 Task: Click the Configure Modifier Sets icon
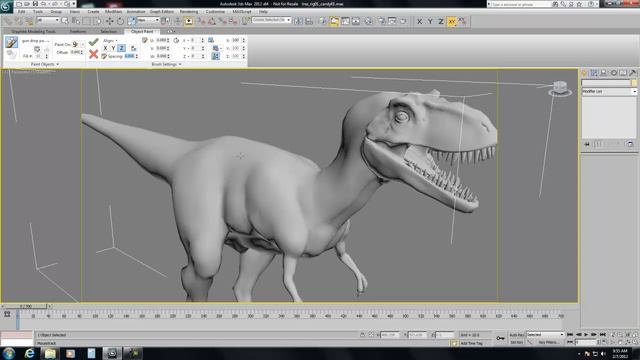[x=630, y=144]
